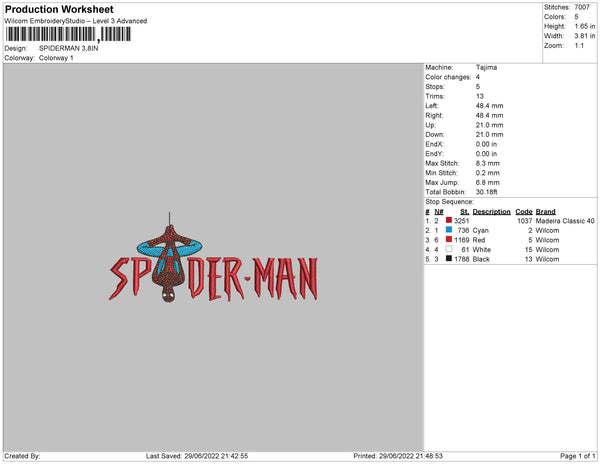Click Max Stitch value '8.3 mm'

tap(488, 163)
